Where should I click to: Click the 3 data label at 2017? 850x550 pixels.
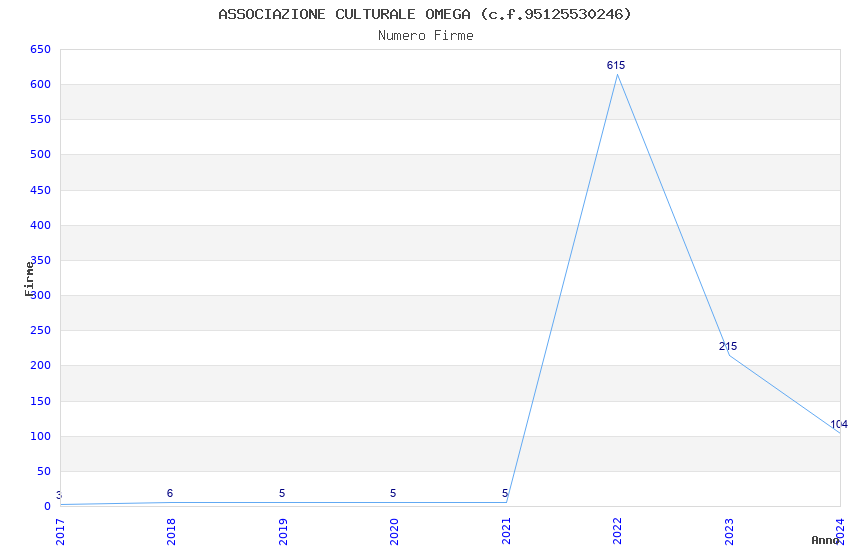click(59, 495)
